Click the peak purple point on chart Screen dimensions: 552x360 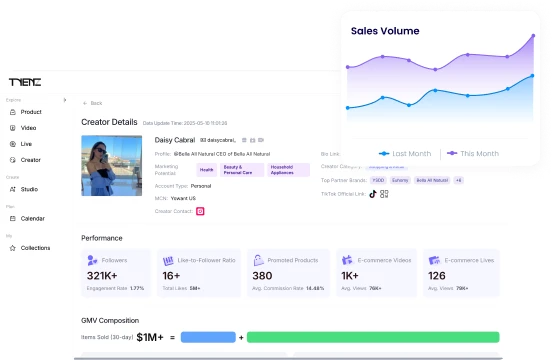533,36
